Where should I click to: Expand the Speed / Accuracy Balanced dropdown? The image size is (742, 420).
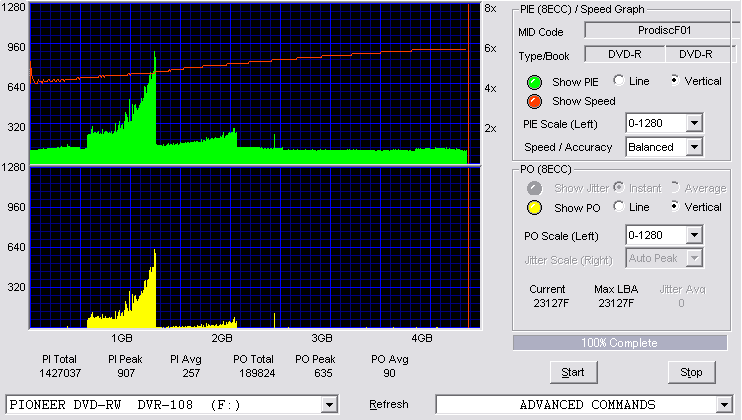[x=694, y=147]
